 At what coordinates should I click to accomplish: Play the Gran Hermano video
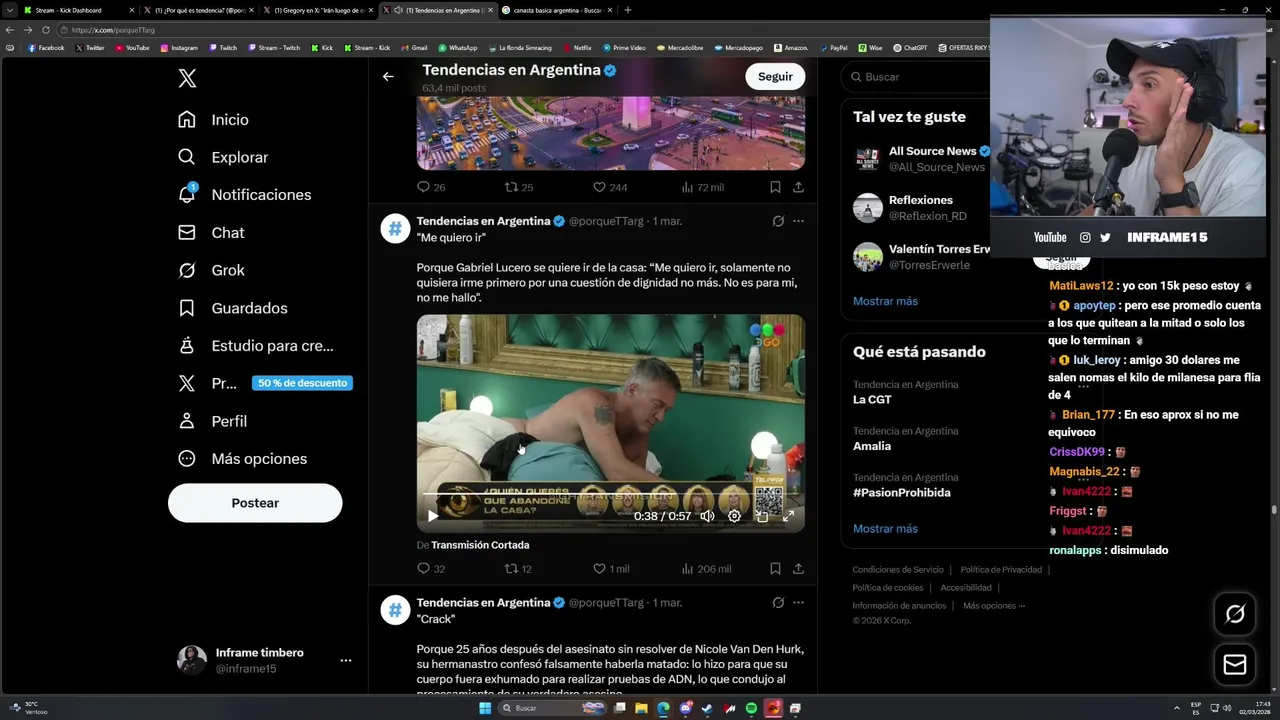(432, 516)
